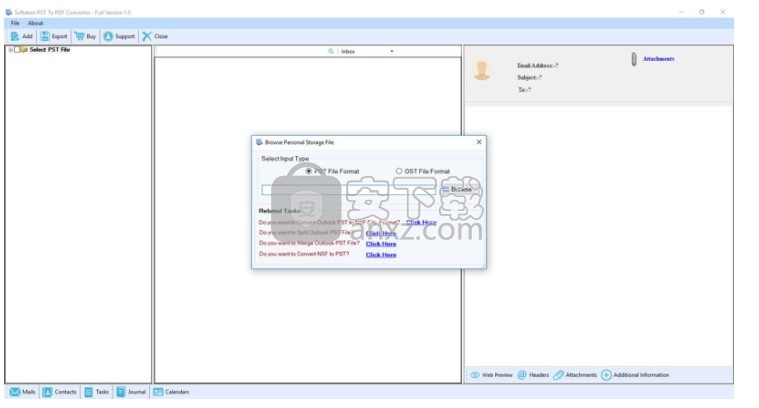The height and width of the screenshot is (408, 759).
Task: Minimize the main application window
Action: click(681, 12)
